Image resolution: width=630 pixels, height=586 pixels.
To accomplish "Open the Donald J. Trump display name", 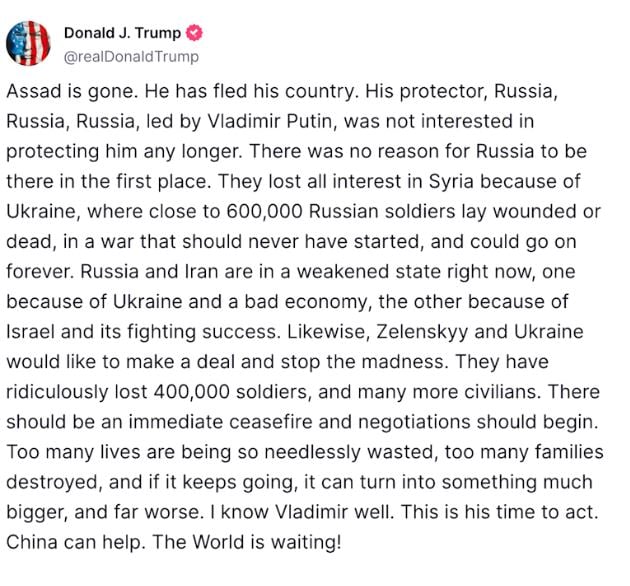I will 123,33.
